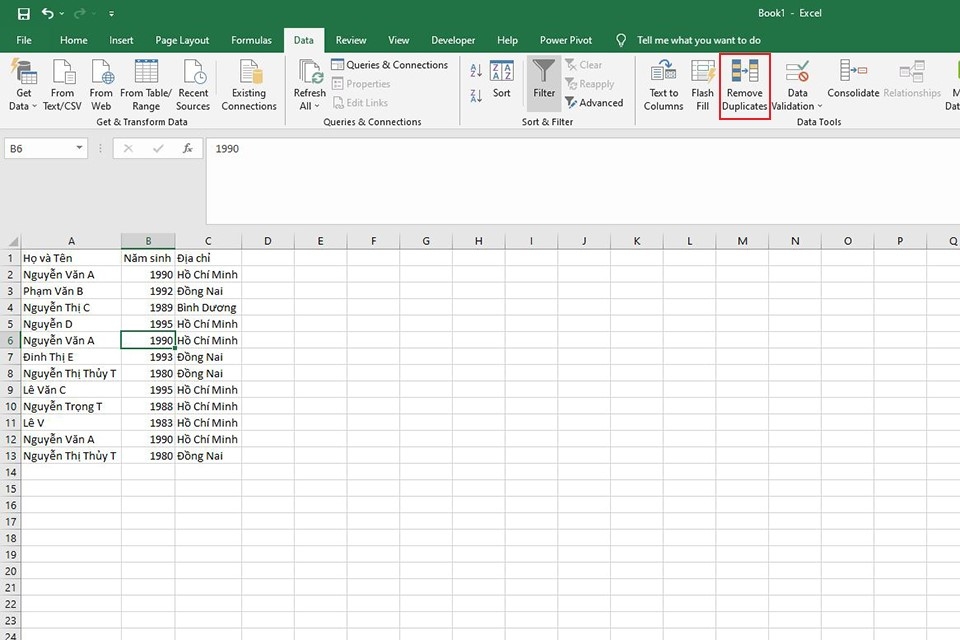
Task: Open the Consolidate tool
Action: click(853, 78)
